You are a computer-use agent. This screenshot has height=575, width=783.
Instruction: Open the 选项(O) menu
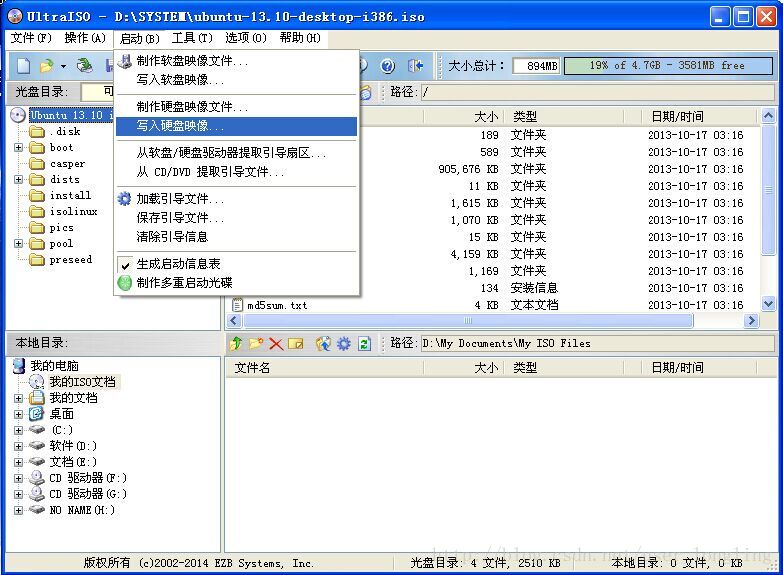pos(246,38)
